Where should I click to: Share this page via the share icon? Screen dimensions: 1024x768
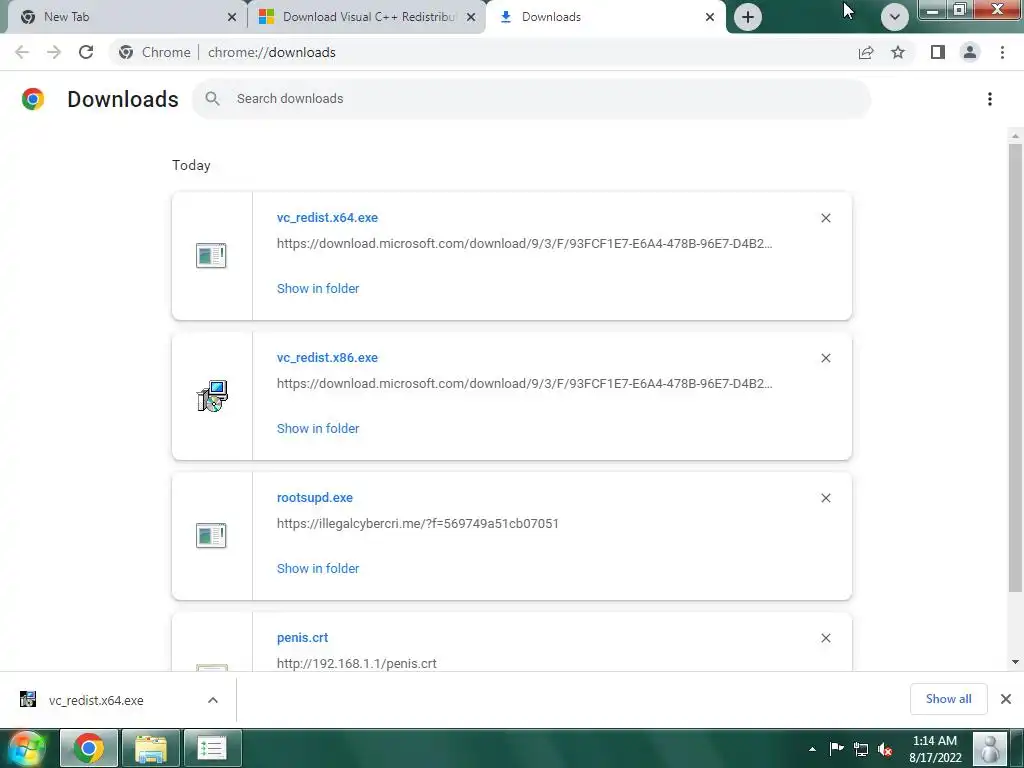pos(866,52)
